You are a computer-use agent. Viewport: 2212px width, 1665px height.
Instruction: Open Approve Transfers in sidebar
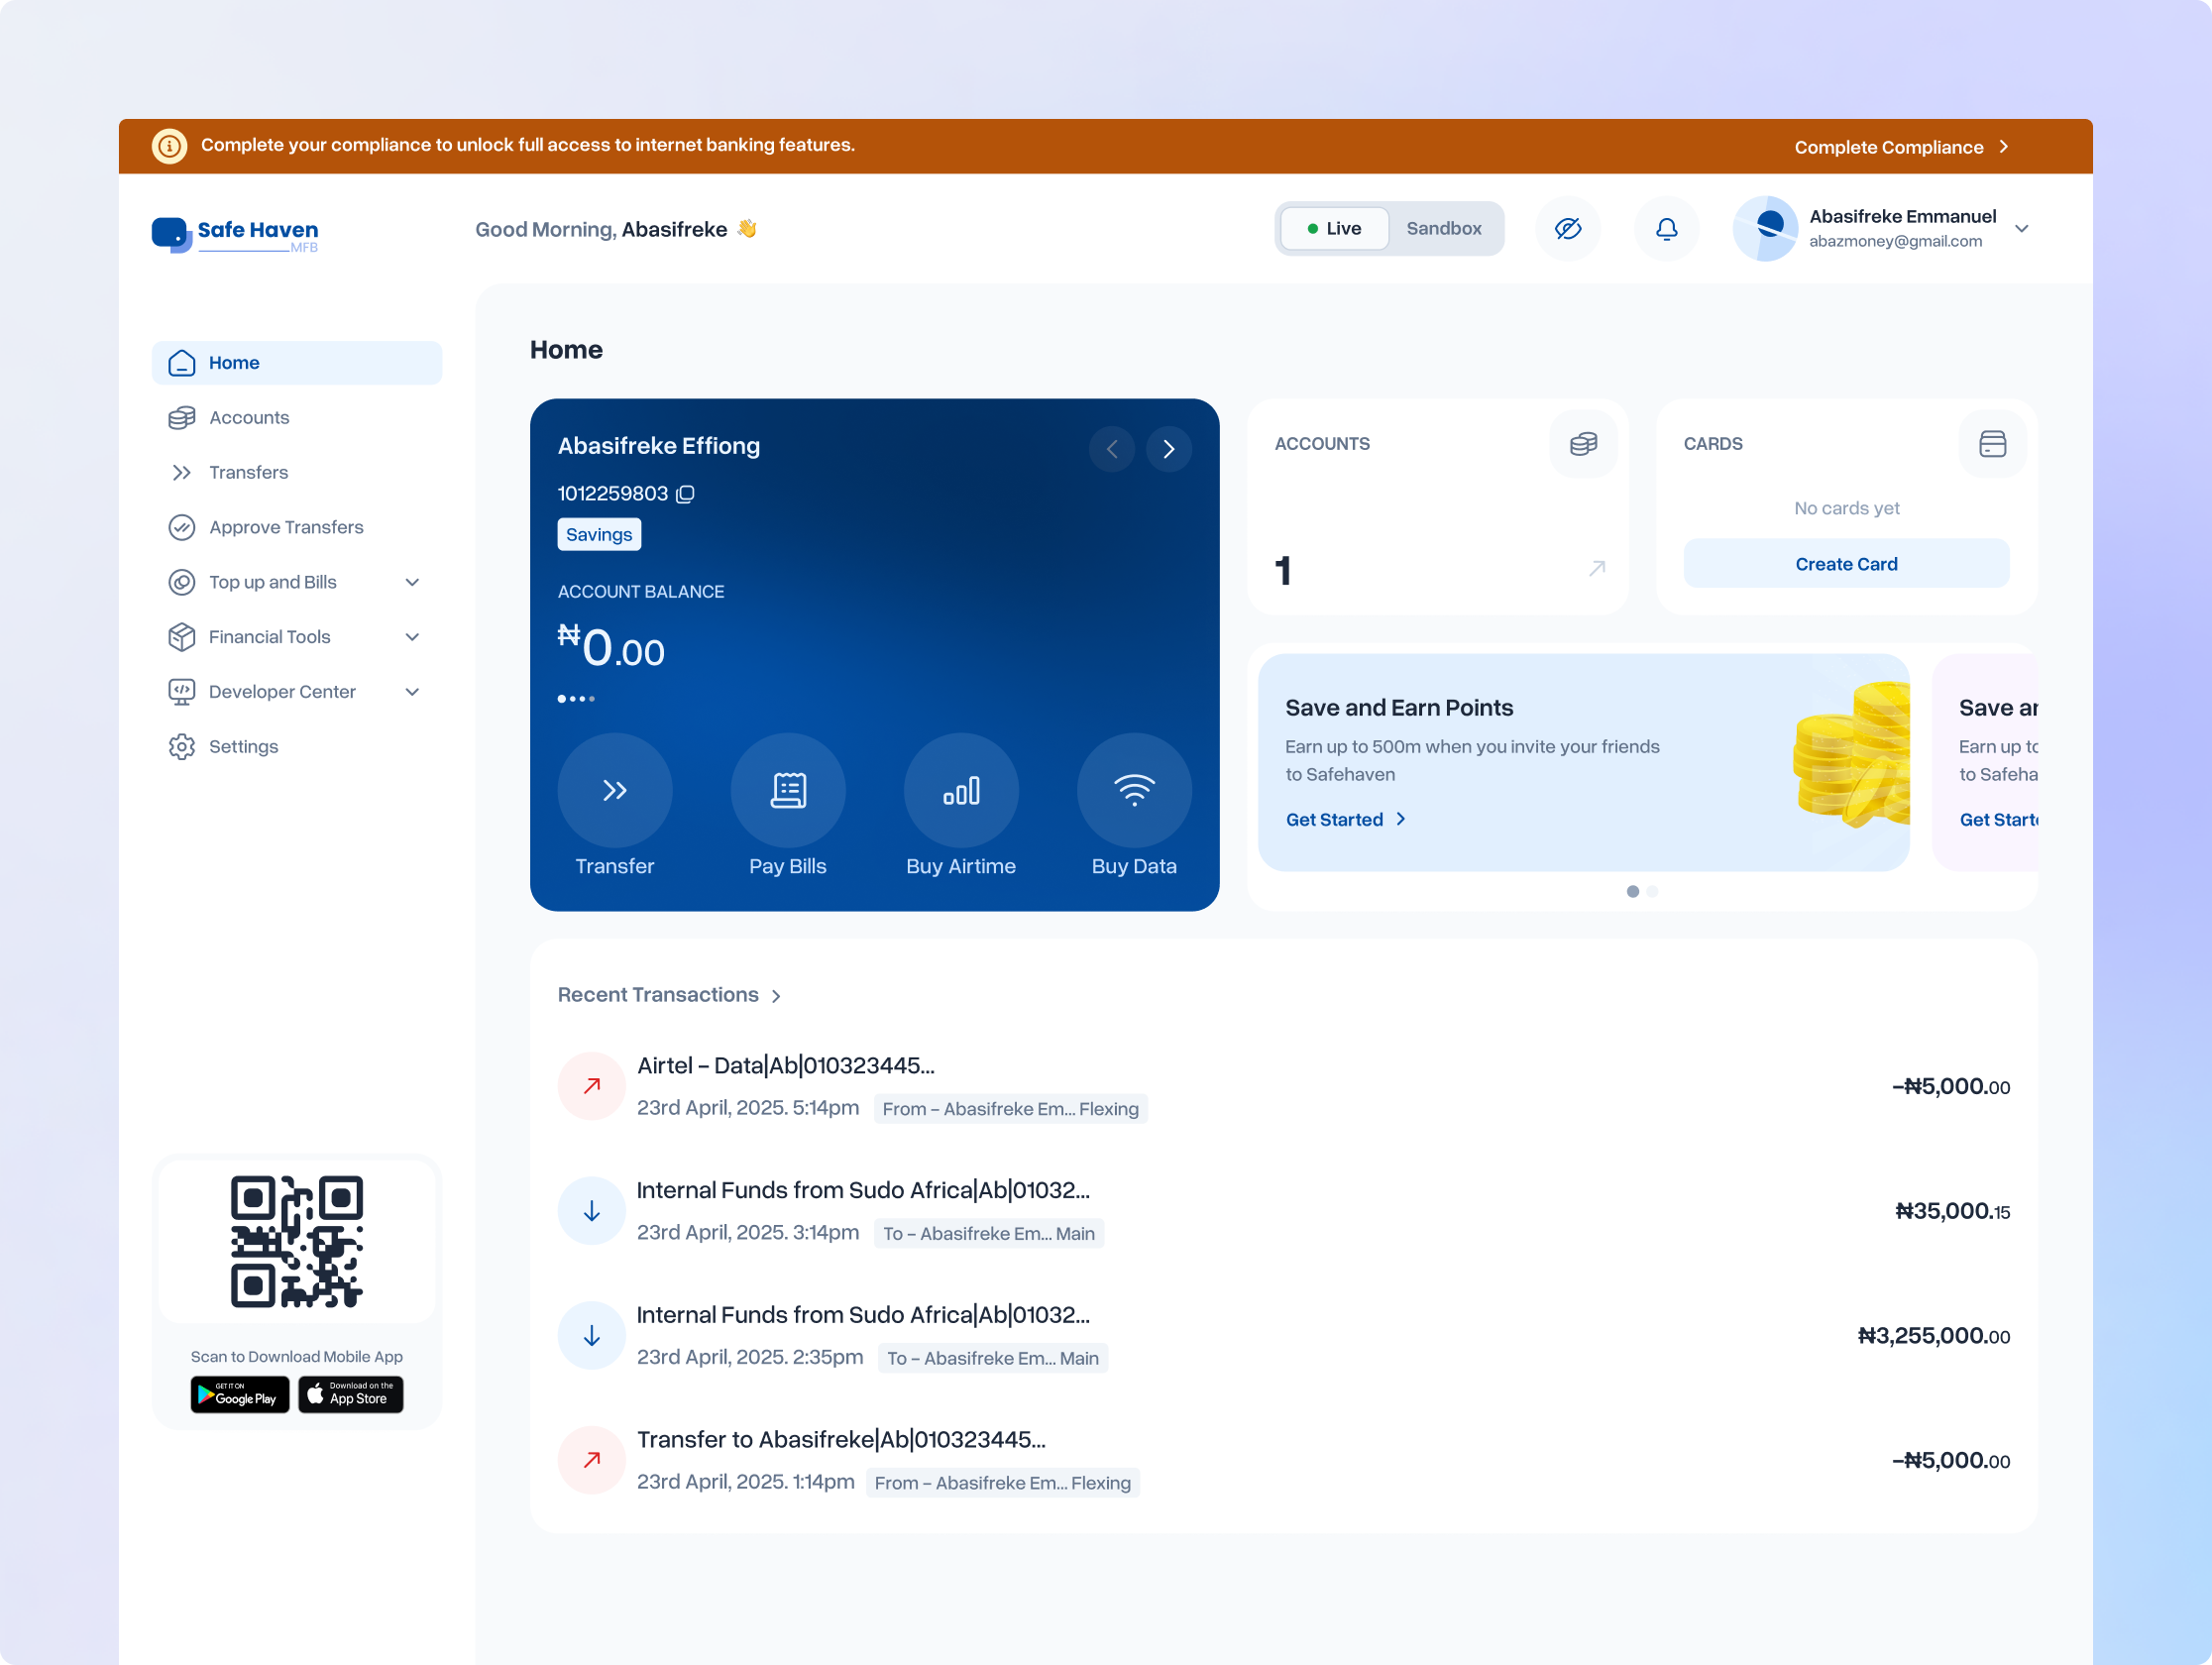285,527
